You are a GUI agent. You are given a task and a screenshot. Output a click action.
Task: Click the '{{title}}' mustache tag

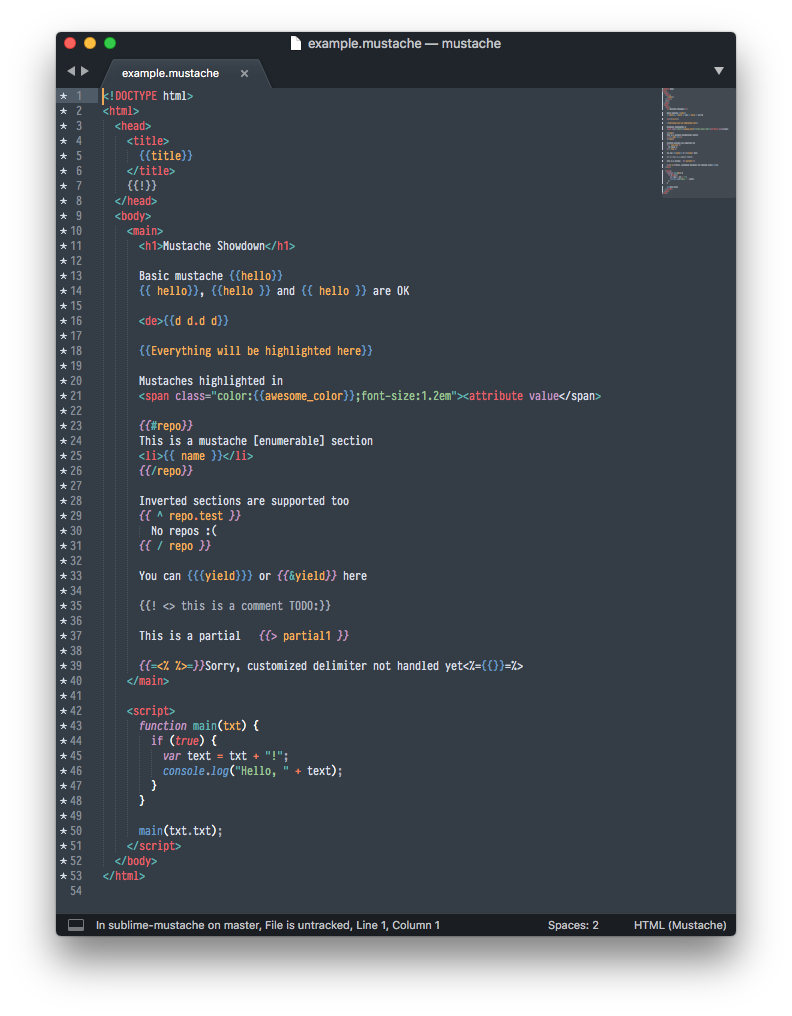tap(166, 156)
